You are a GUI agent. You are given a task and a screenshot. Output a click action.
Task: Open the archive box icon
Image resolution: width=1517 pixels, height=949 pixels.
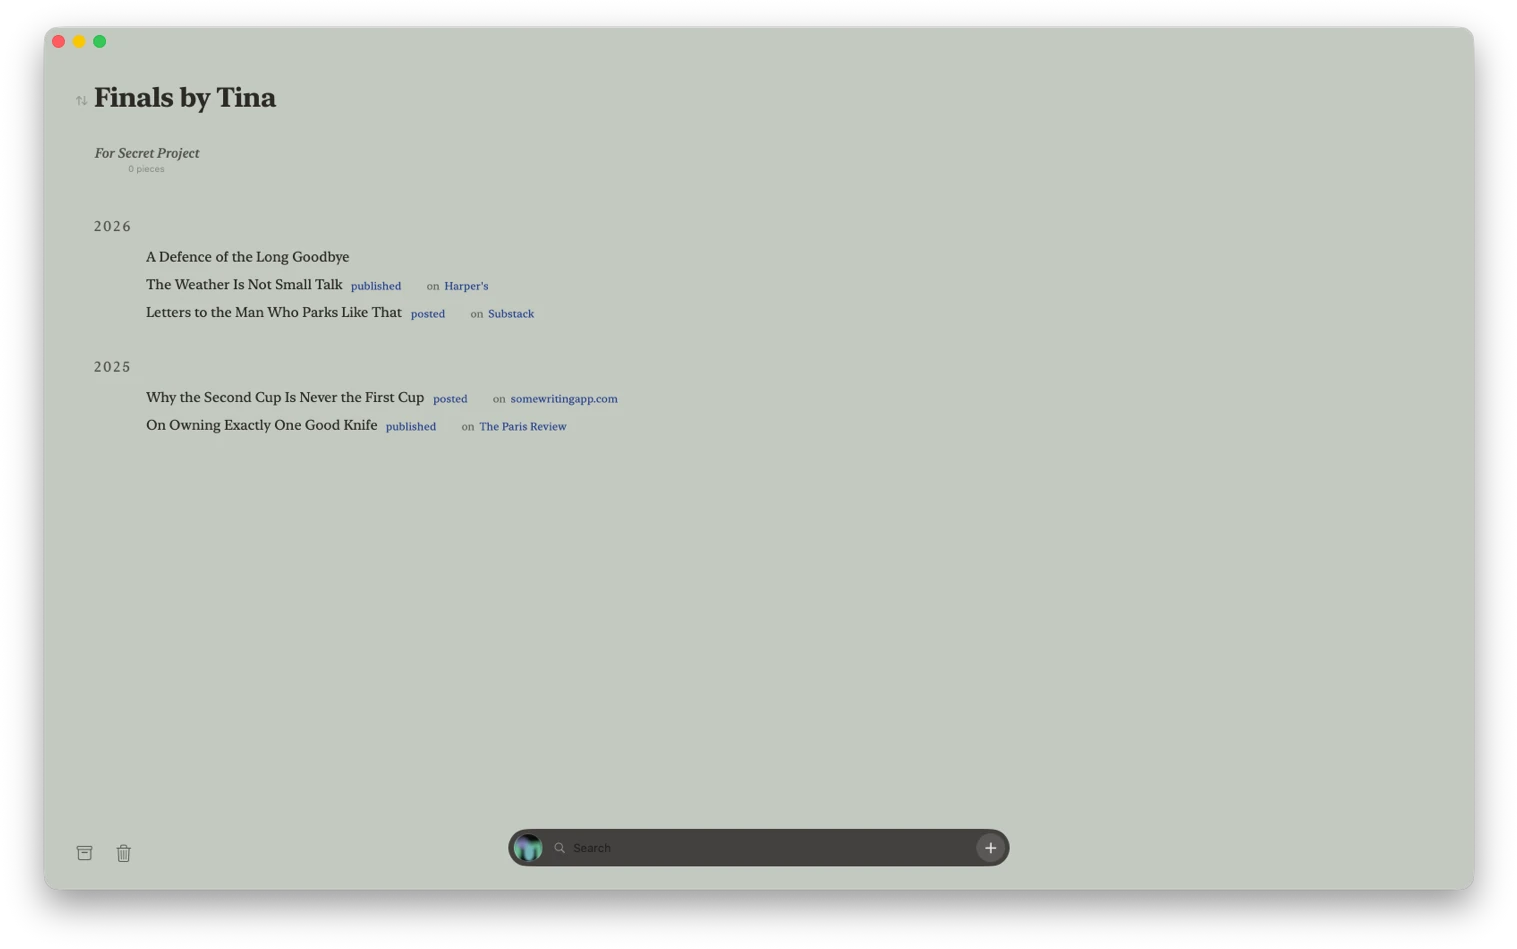point(85,853)
